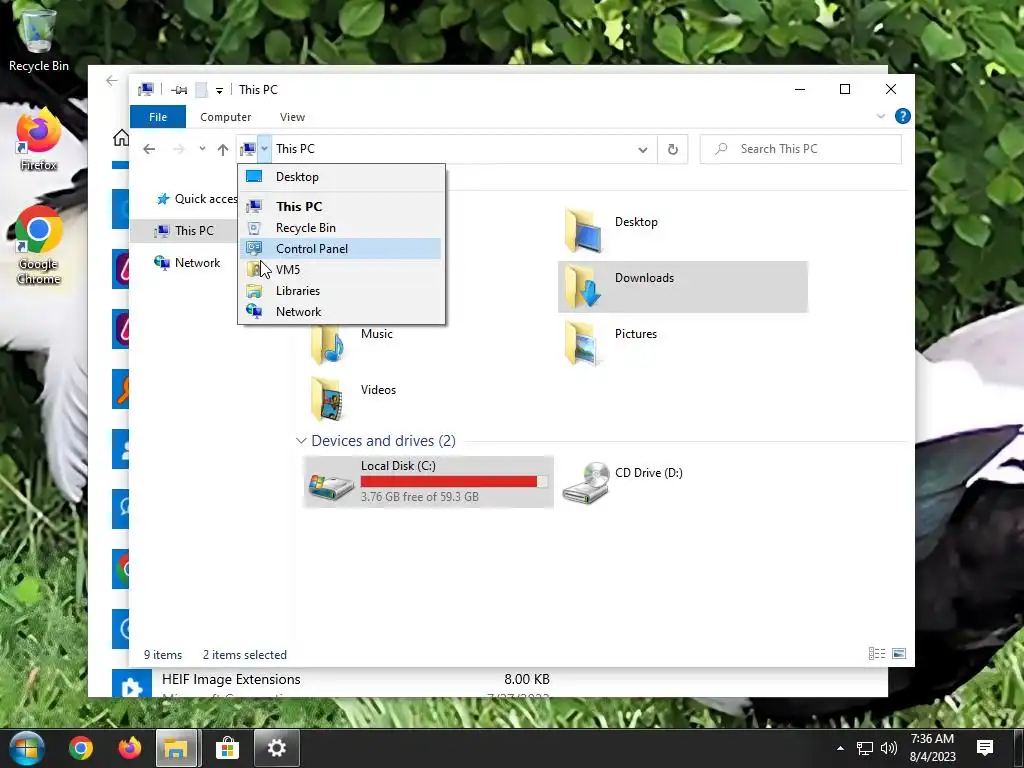This screenshot has width=1024, height=768.
Task: Select HEIF Image Extensions in Settings
Action: click(231, 679)
